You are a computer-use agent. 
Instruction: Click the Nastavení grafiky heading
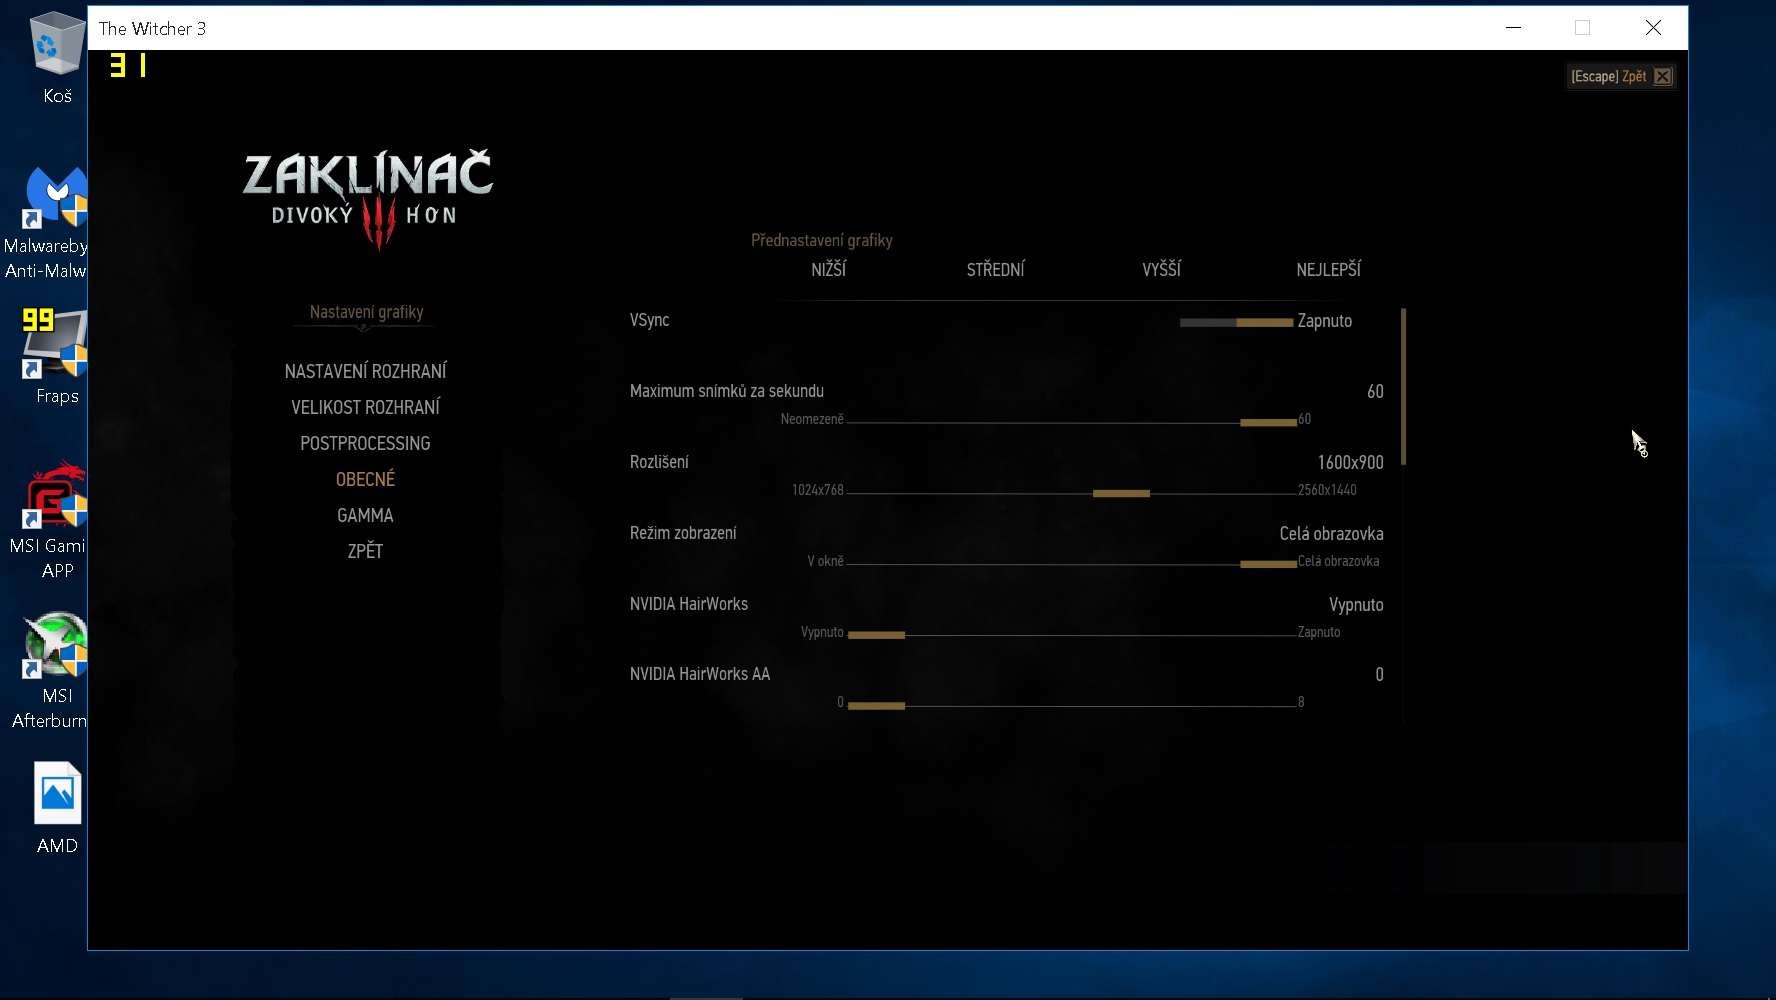point(366,312)
